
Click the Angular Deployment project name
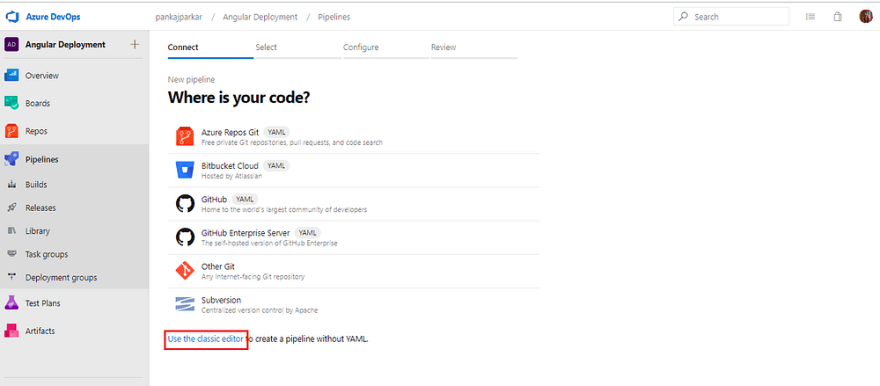coord(65,44)
